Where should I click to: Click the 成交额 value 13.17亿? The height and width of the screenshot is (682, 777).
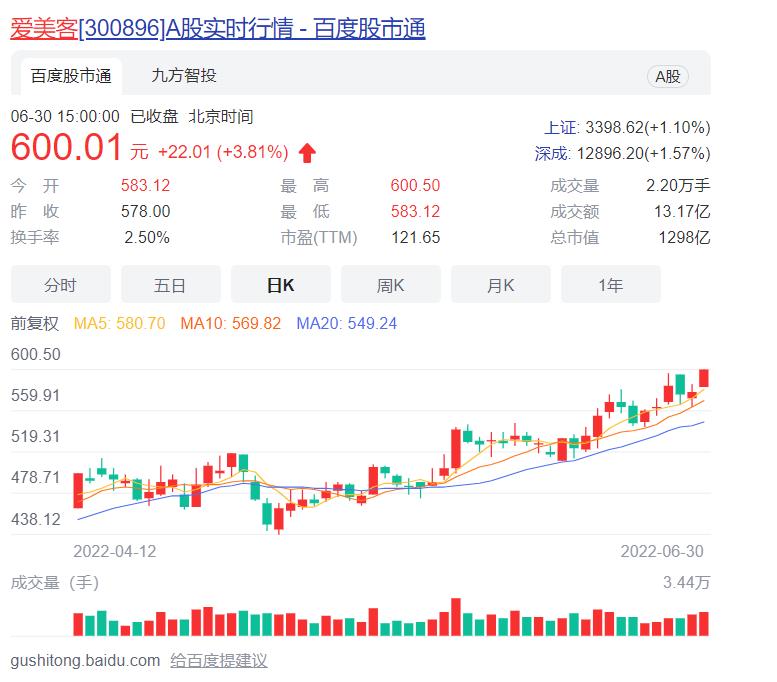[682, 212]
